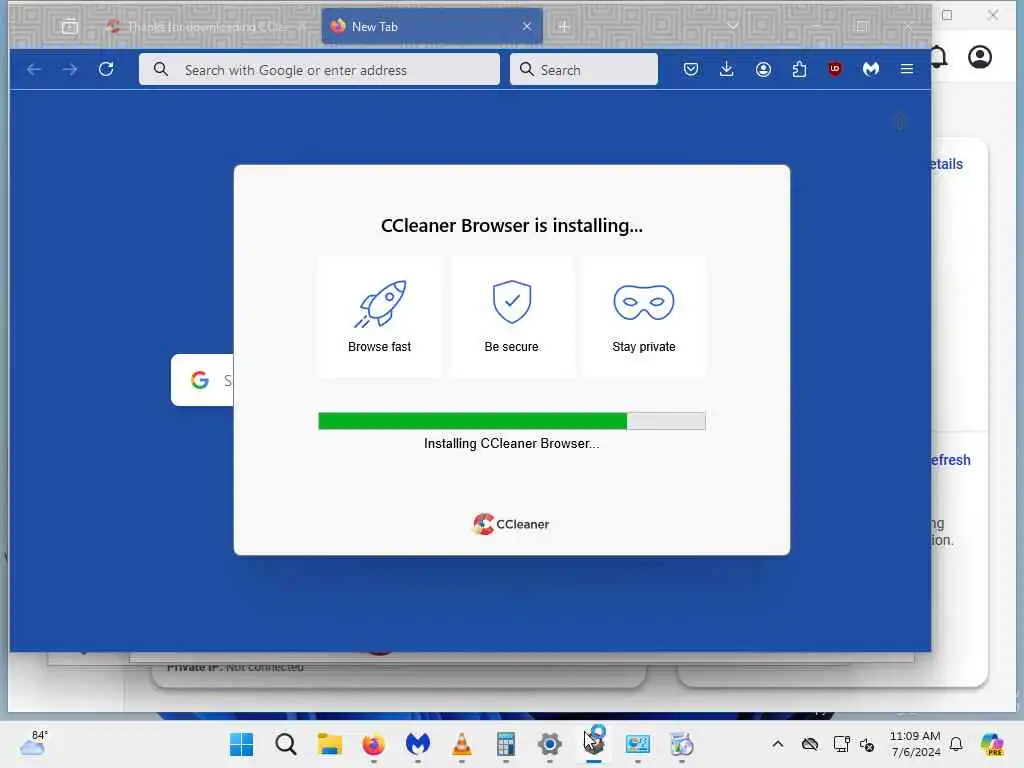The width and height of the screenshot is (1024, 768).
Task: Click the Google address bar field
Action: (x=319, y=69)
